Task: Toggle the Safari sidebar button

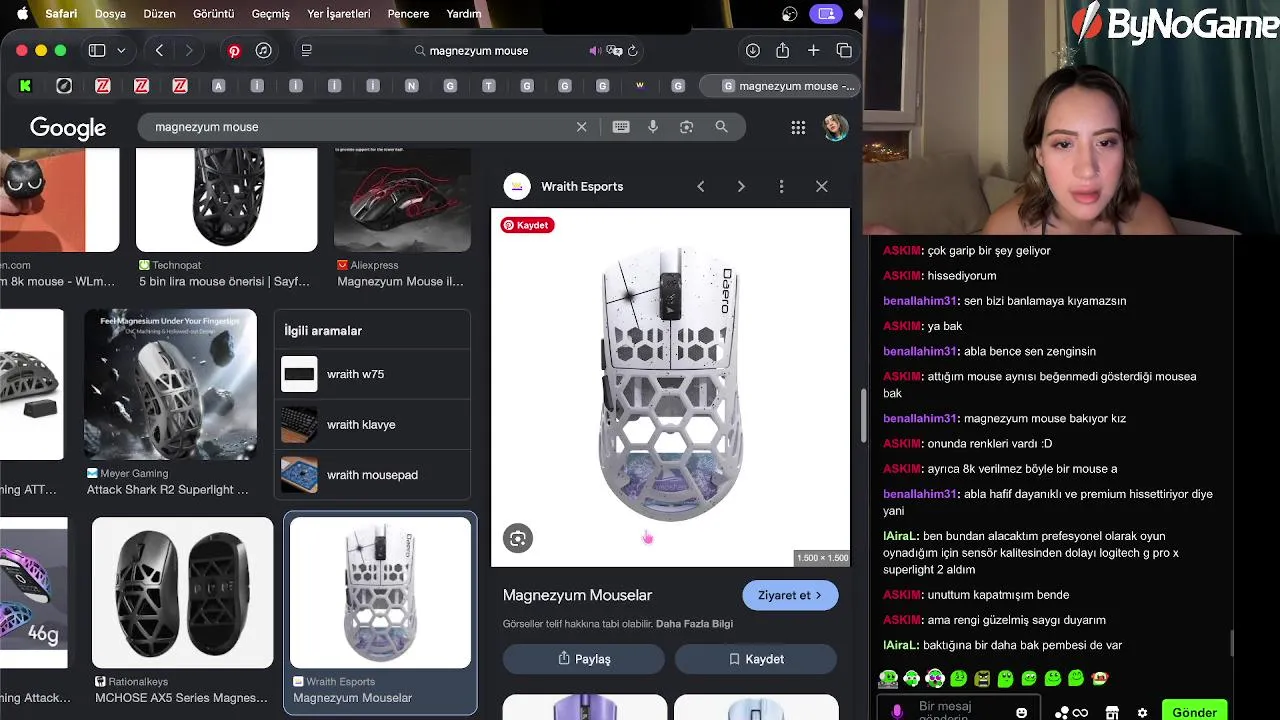Action: point(97,50)
